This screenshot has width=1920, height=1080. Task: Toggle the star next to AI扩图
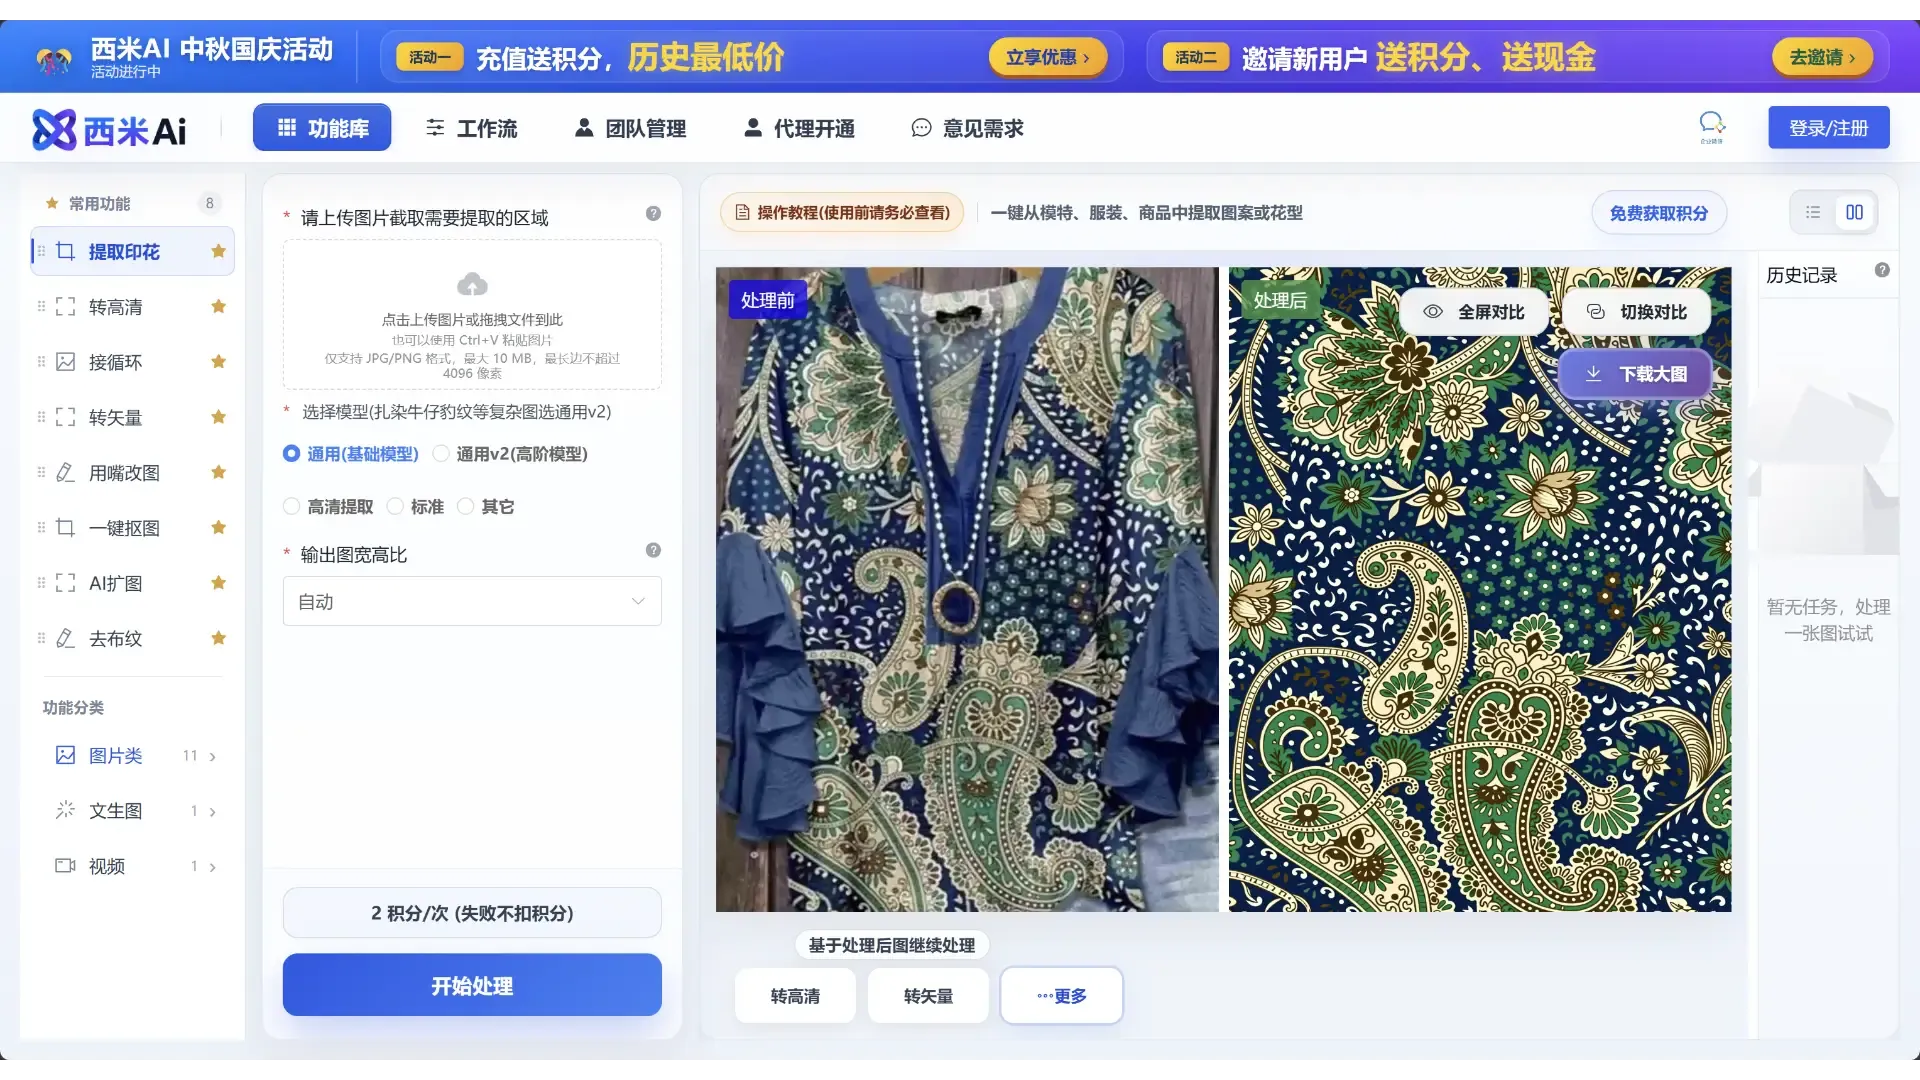(218, 582)
